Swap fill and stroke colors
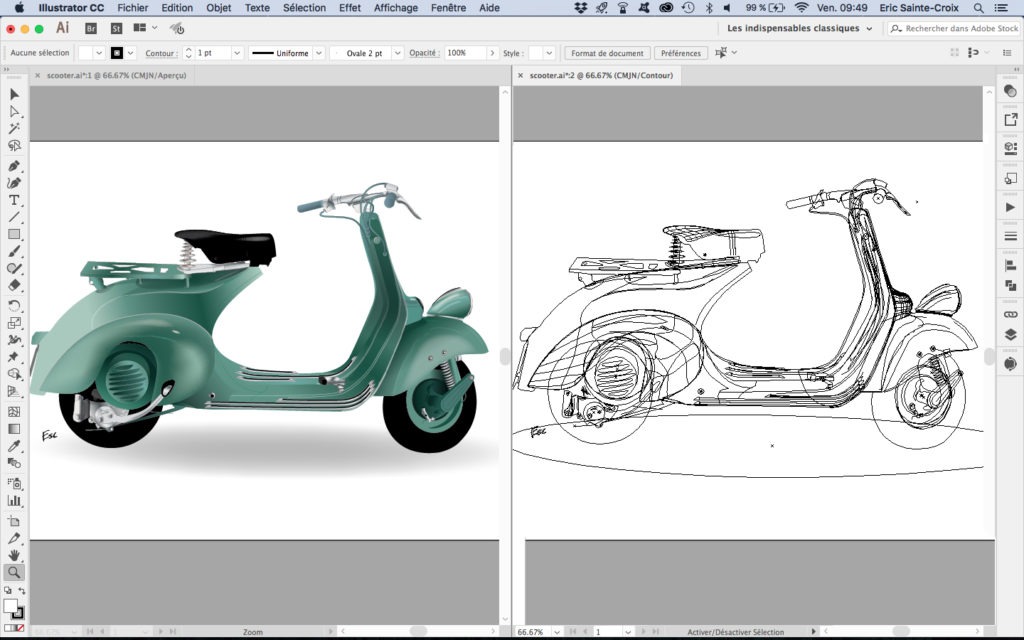The height and width of the screenshot is (640, 1024). 22,590
